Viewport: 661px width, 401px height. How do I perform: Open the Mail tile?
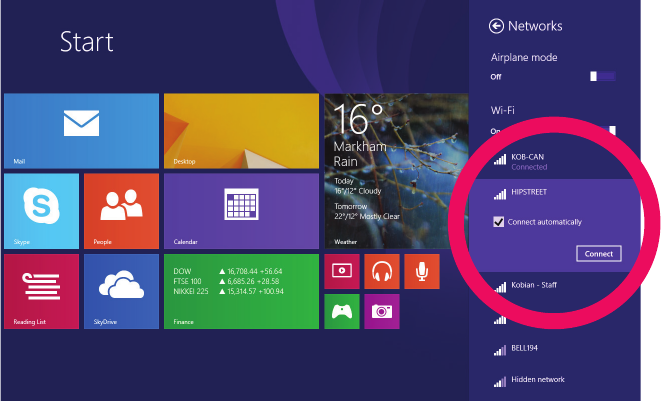(81, 131)
